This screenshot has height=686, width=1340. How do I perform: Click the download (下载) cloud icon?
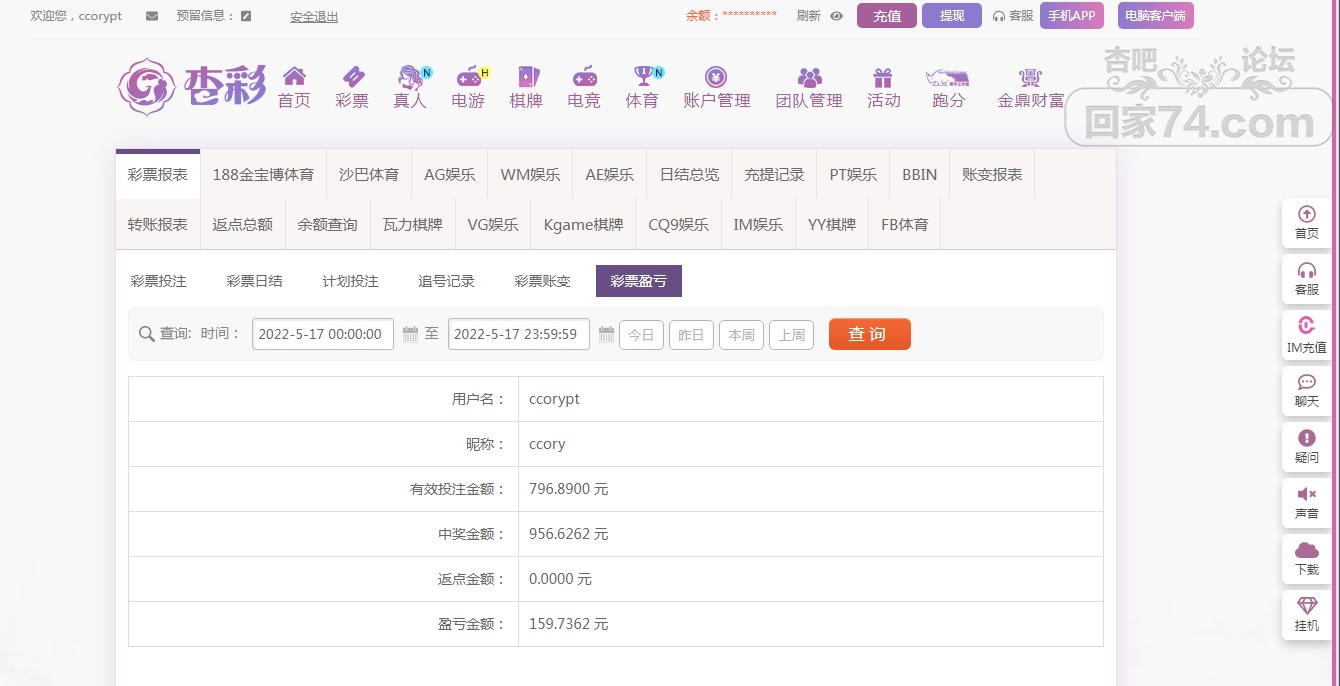pyautogui.click(x=1306, y=550)
